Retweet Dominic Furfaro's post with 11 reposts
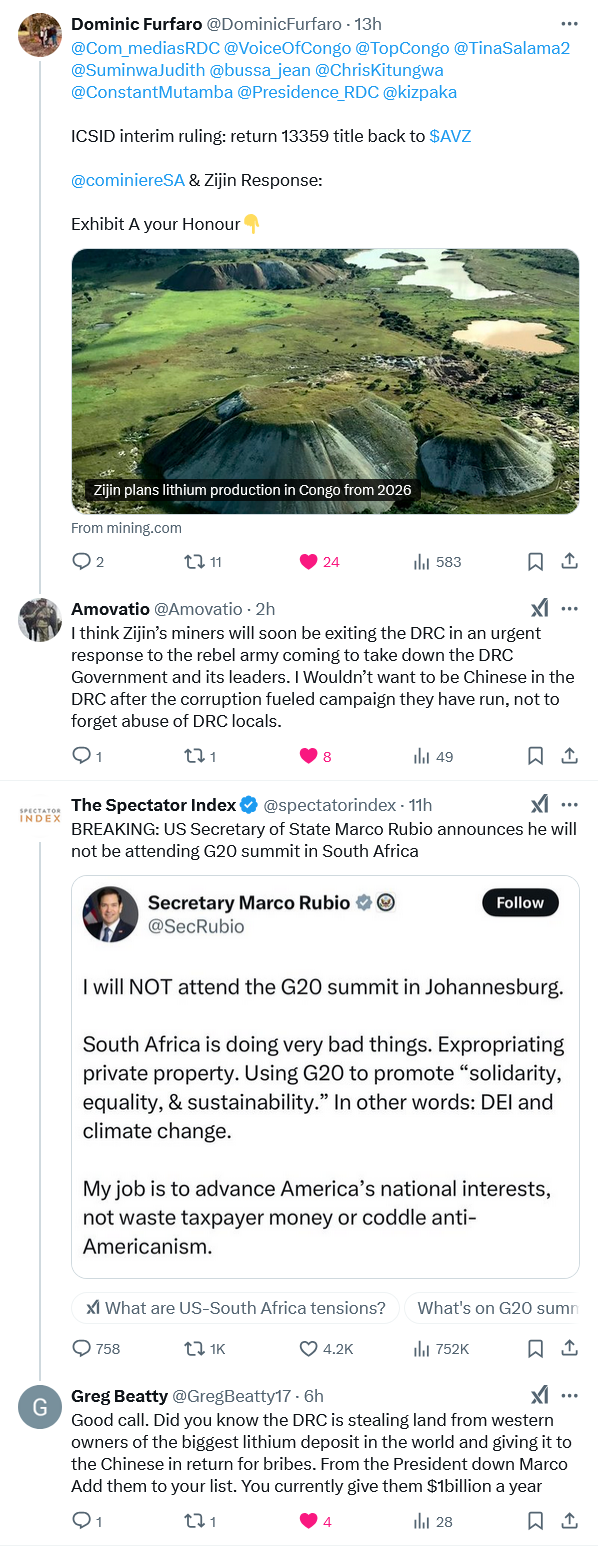Image resolution: width=598 pixels, height=1546 pixels. (203, 562)
